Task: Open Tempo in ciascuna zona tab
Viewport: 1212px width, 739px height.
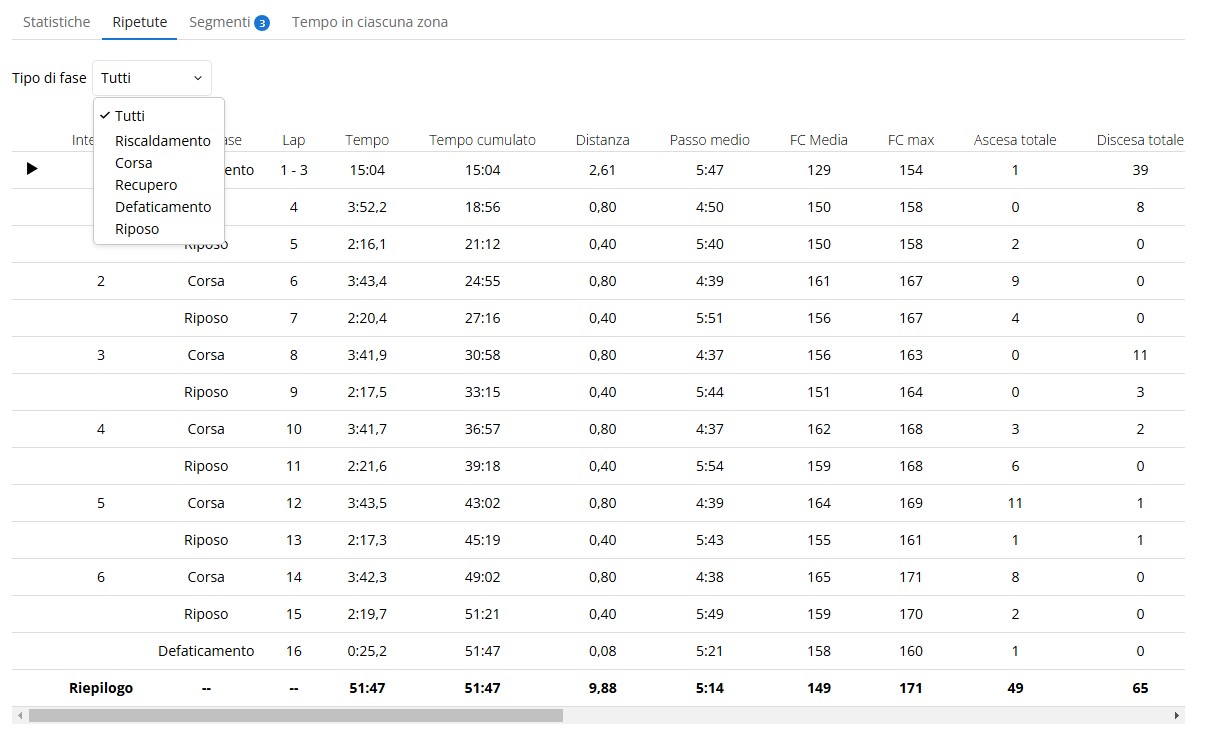Action: coord(370,21)
